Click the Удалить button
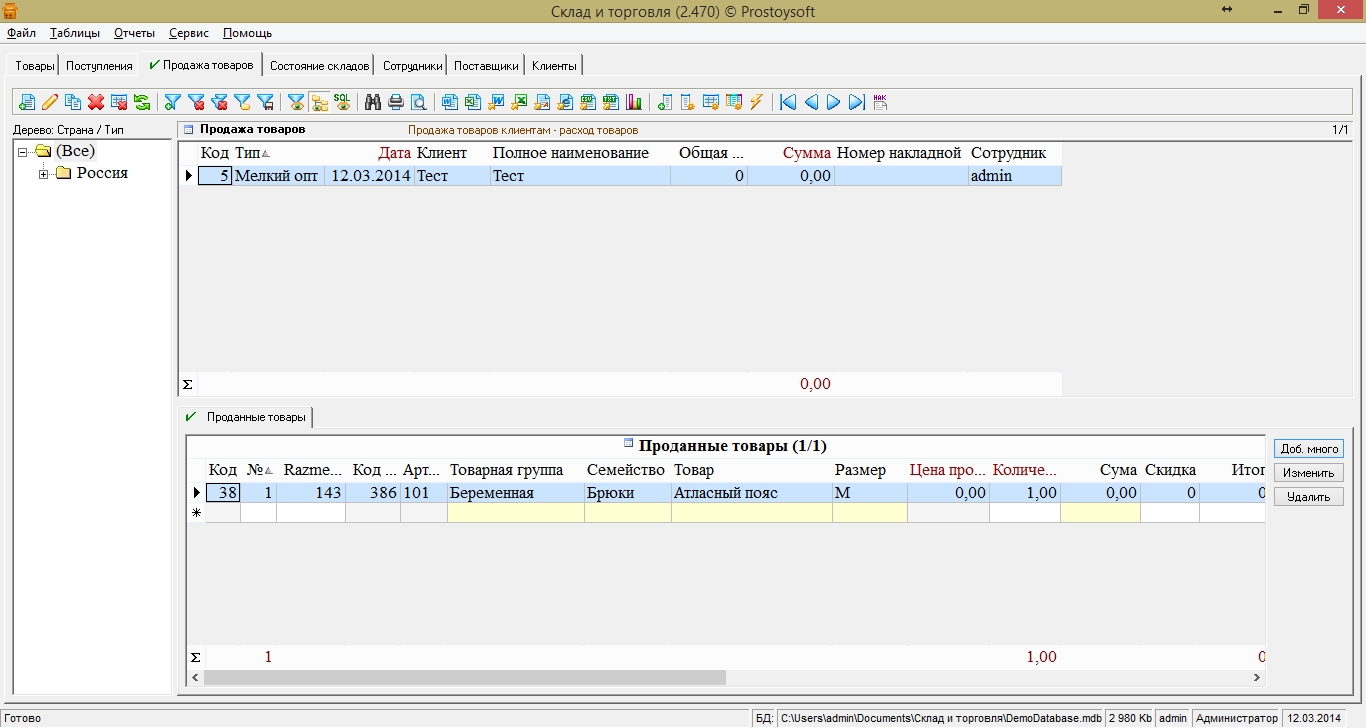This screenshot has width=1366, height=728. pos(1309,497)
